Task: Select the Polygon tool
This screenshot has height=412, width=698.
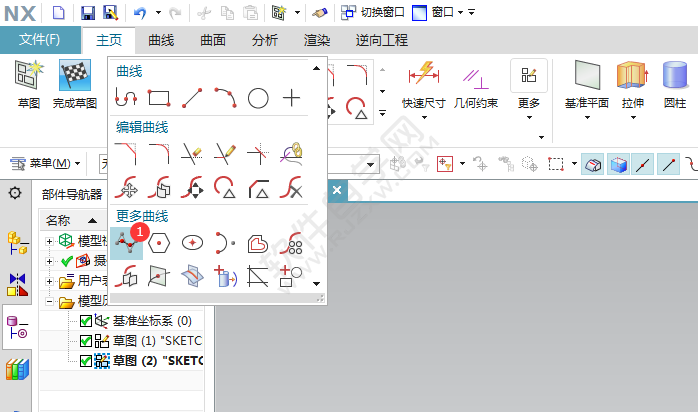Action: 159,243
